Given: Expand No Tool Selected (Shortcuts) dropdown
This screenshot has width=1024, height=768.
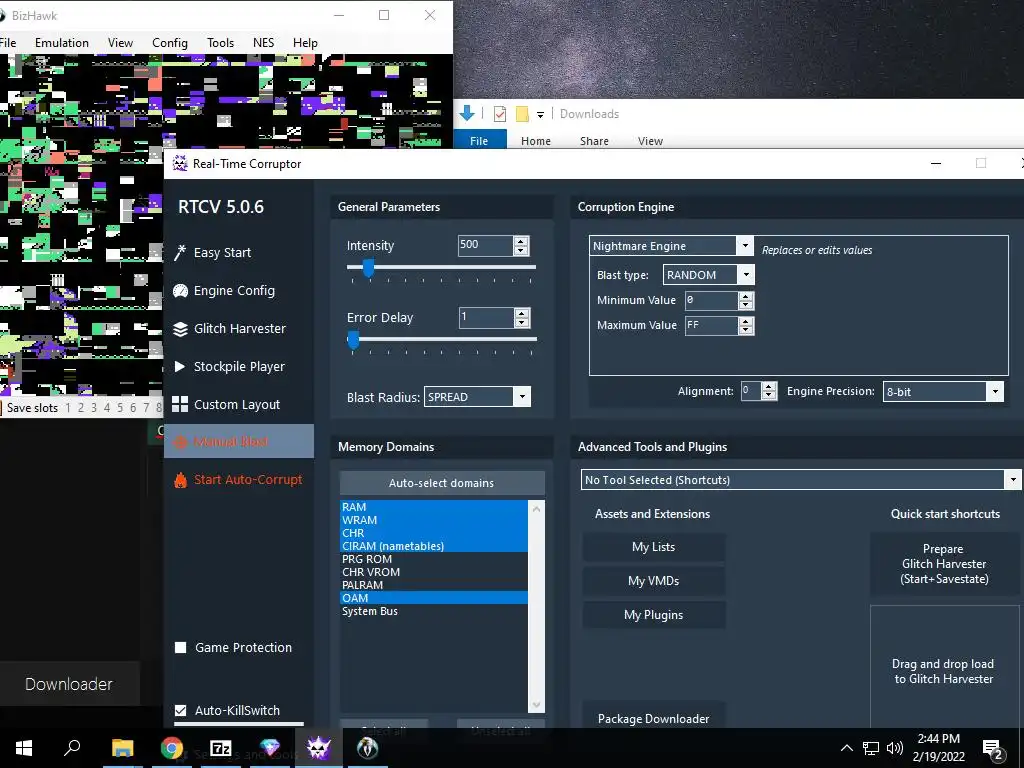Looking at the screenshot, I should pos(1012,480).
